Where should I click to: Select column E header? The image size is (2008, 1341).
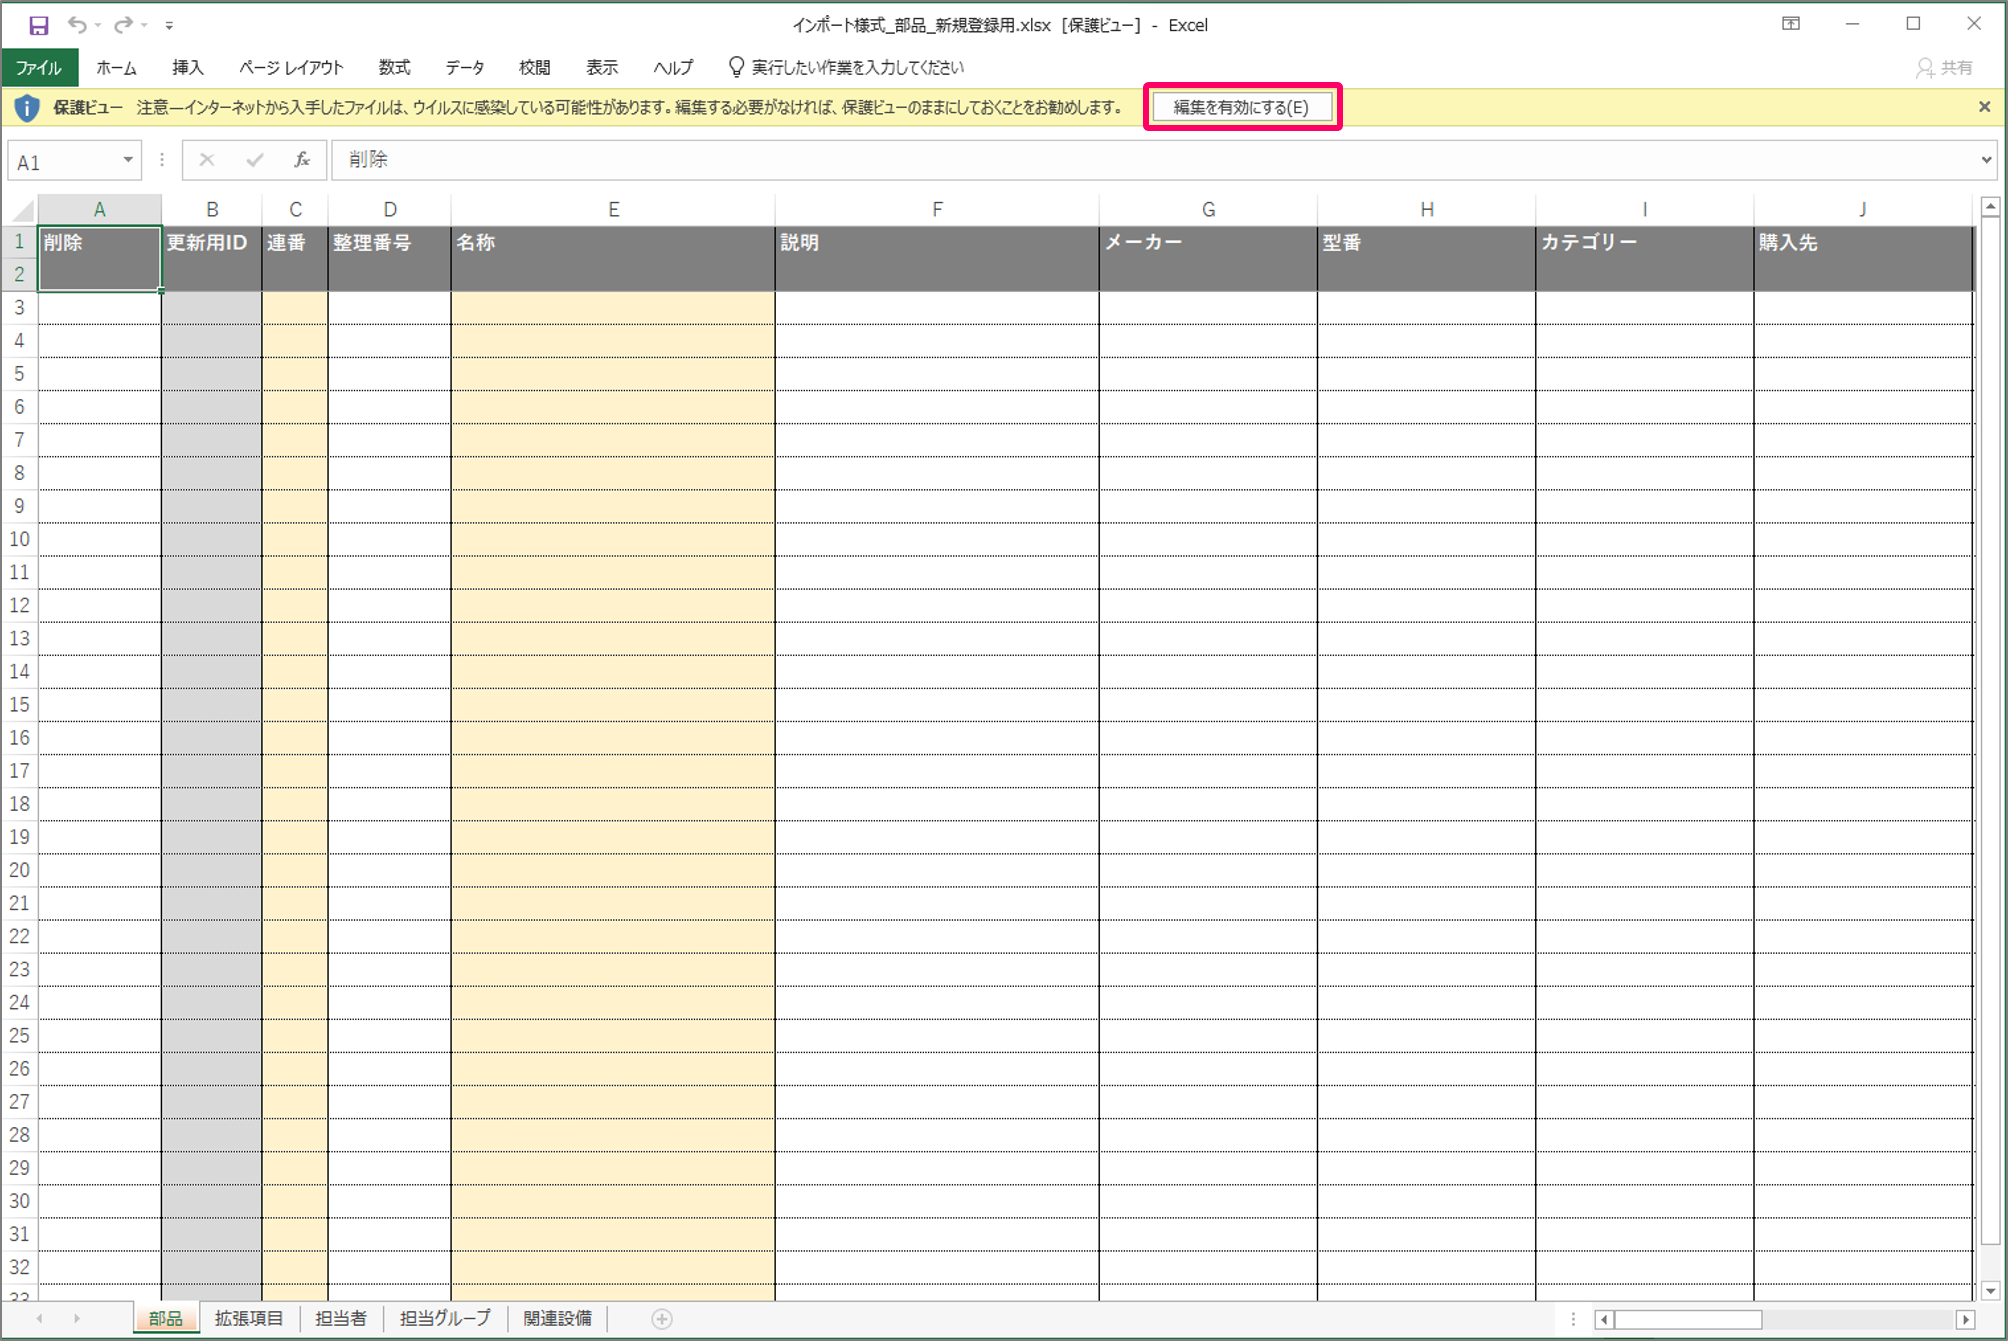point(613,209)
